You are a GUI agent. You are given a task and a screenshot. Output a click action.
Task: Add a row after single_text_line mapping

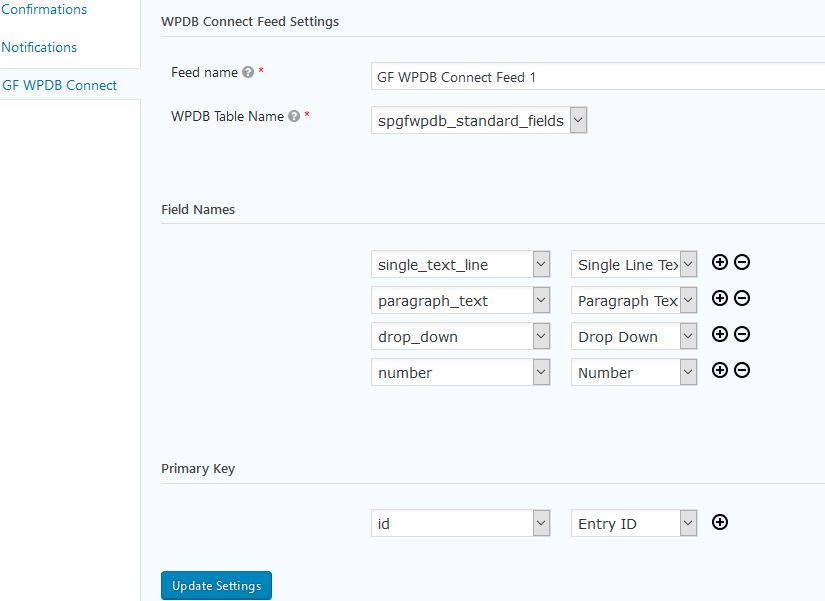pos(719,262)
